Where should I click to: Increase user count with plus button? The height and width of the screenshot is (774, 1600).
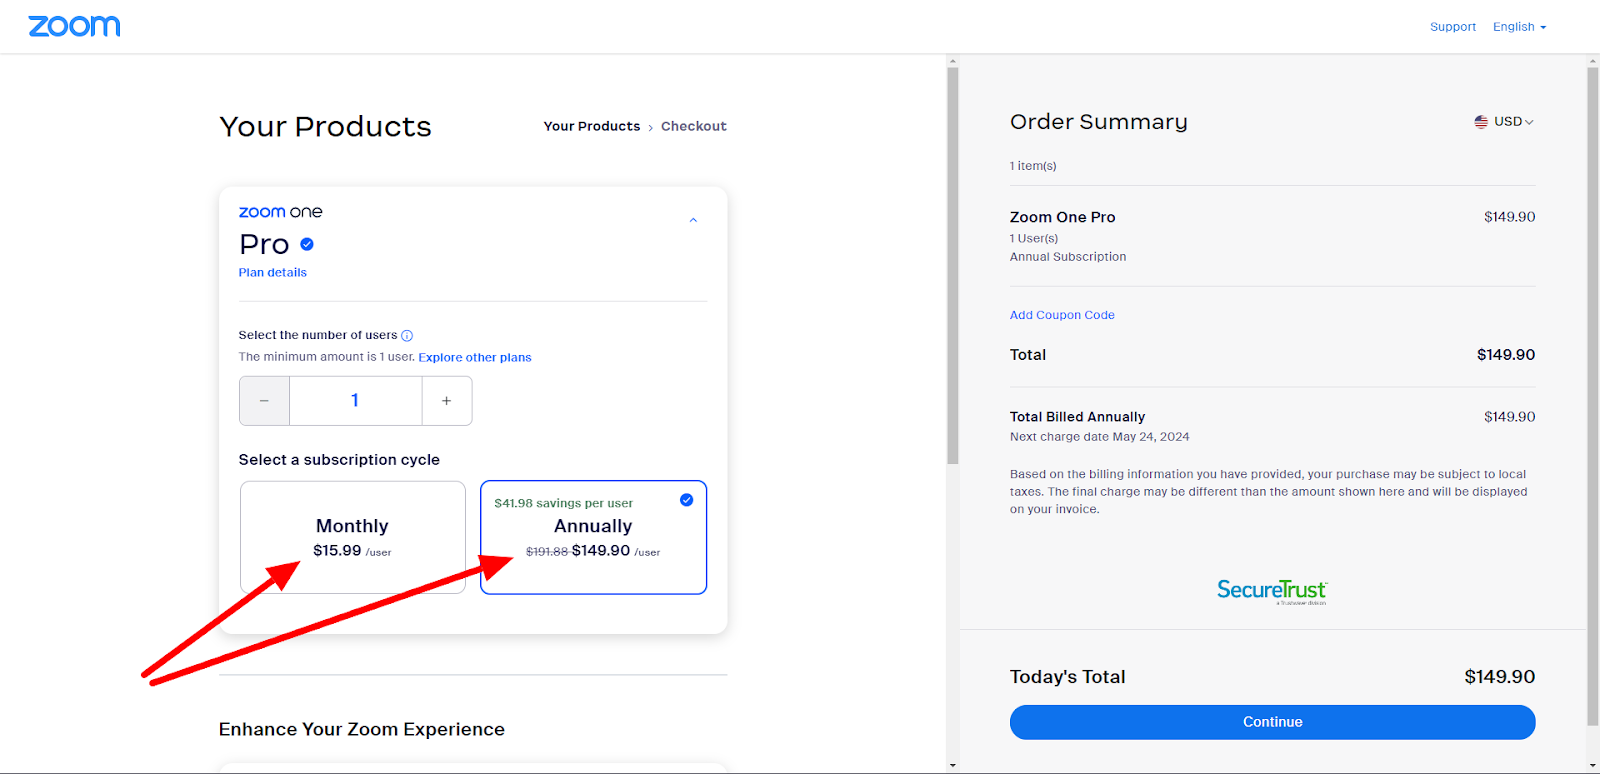pyautogui.click(x=447, y=401)
